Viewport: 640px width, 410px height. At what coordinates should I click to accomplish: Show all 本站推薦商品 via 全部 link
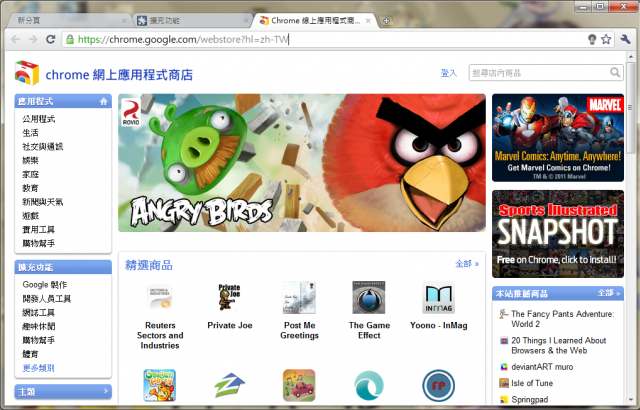(609, 293)
